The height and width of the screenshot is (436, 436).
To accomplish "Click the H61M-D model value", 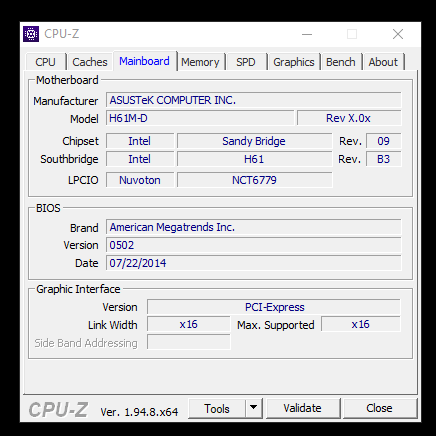I will pyautogui.click(x=200, y=118).
